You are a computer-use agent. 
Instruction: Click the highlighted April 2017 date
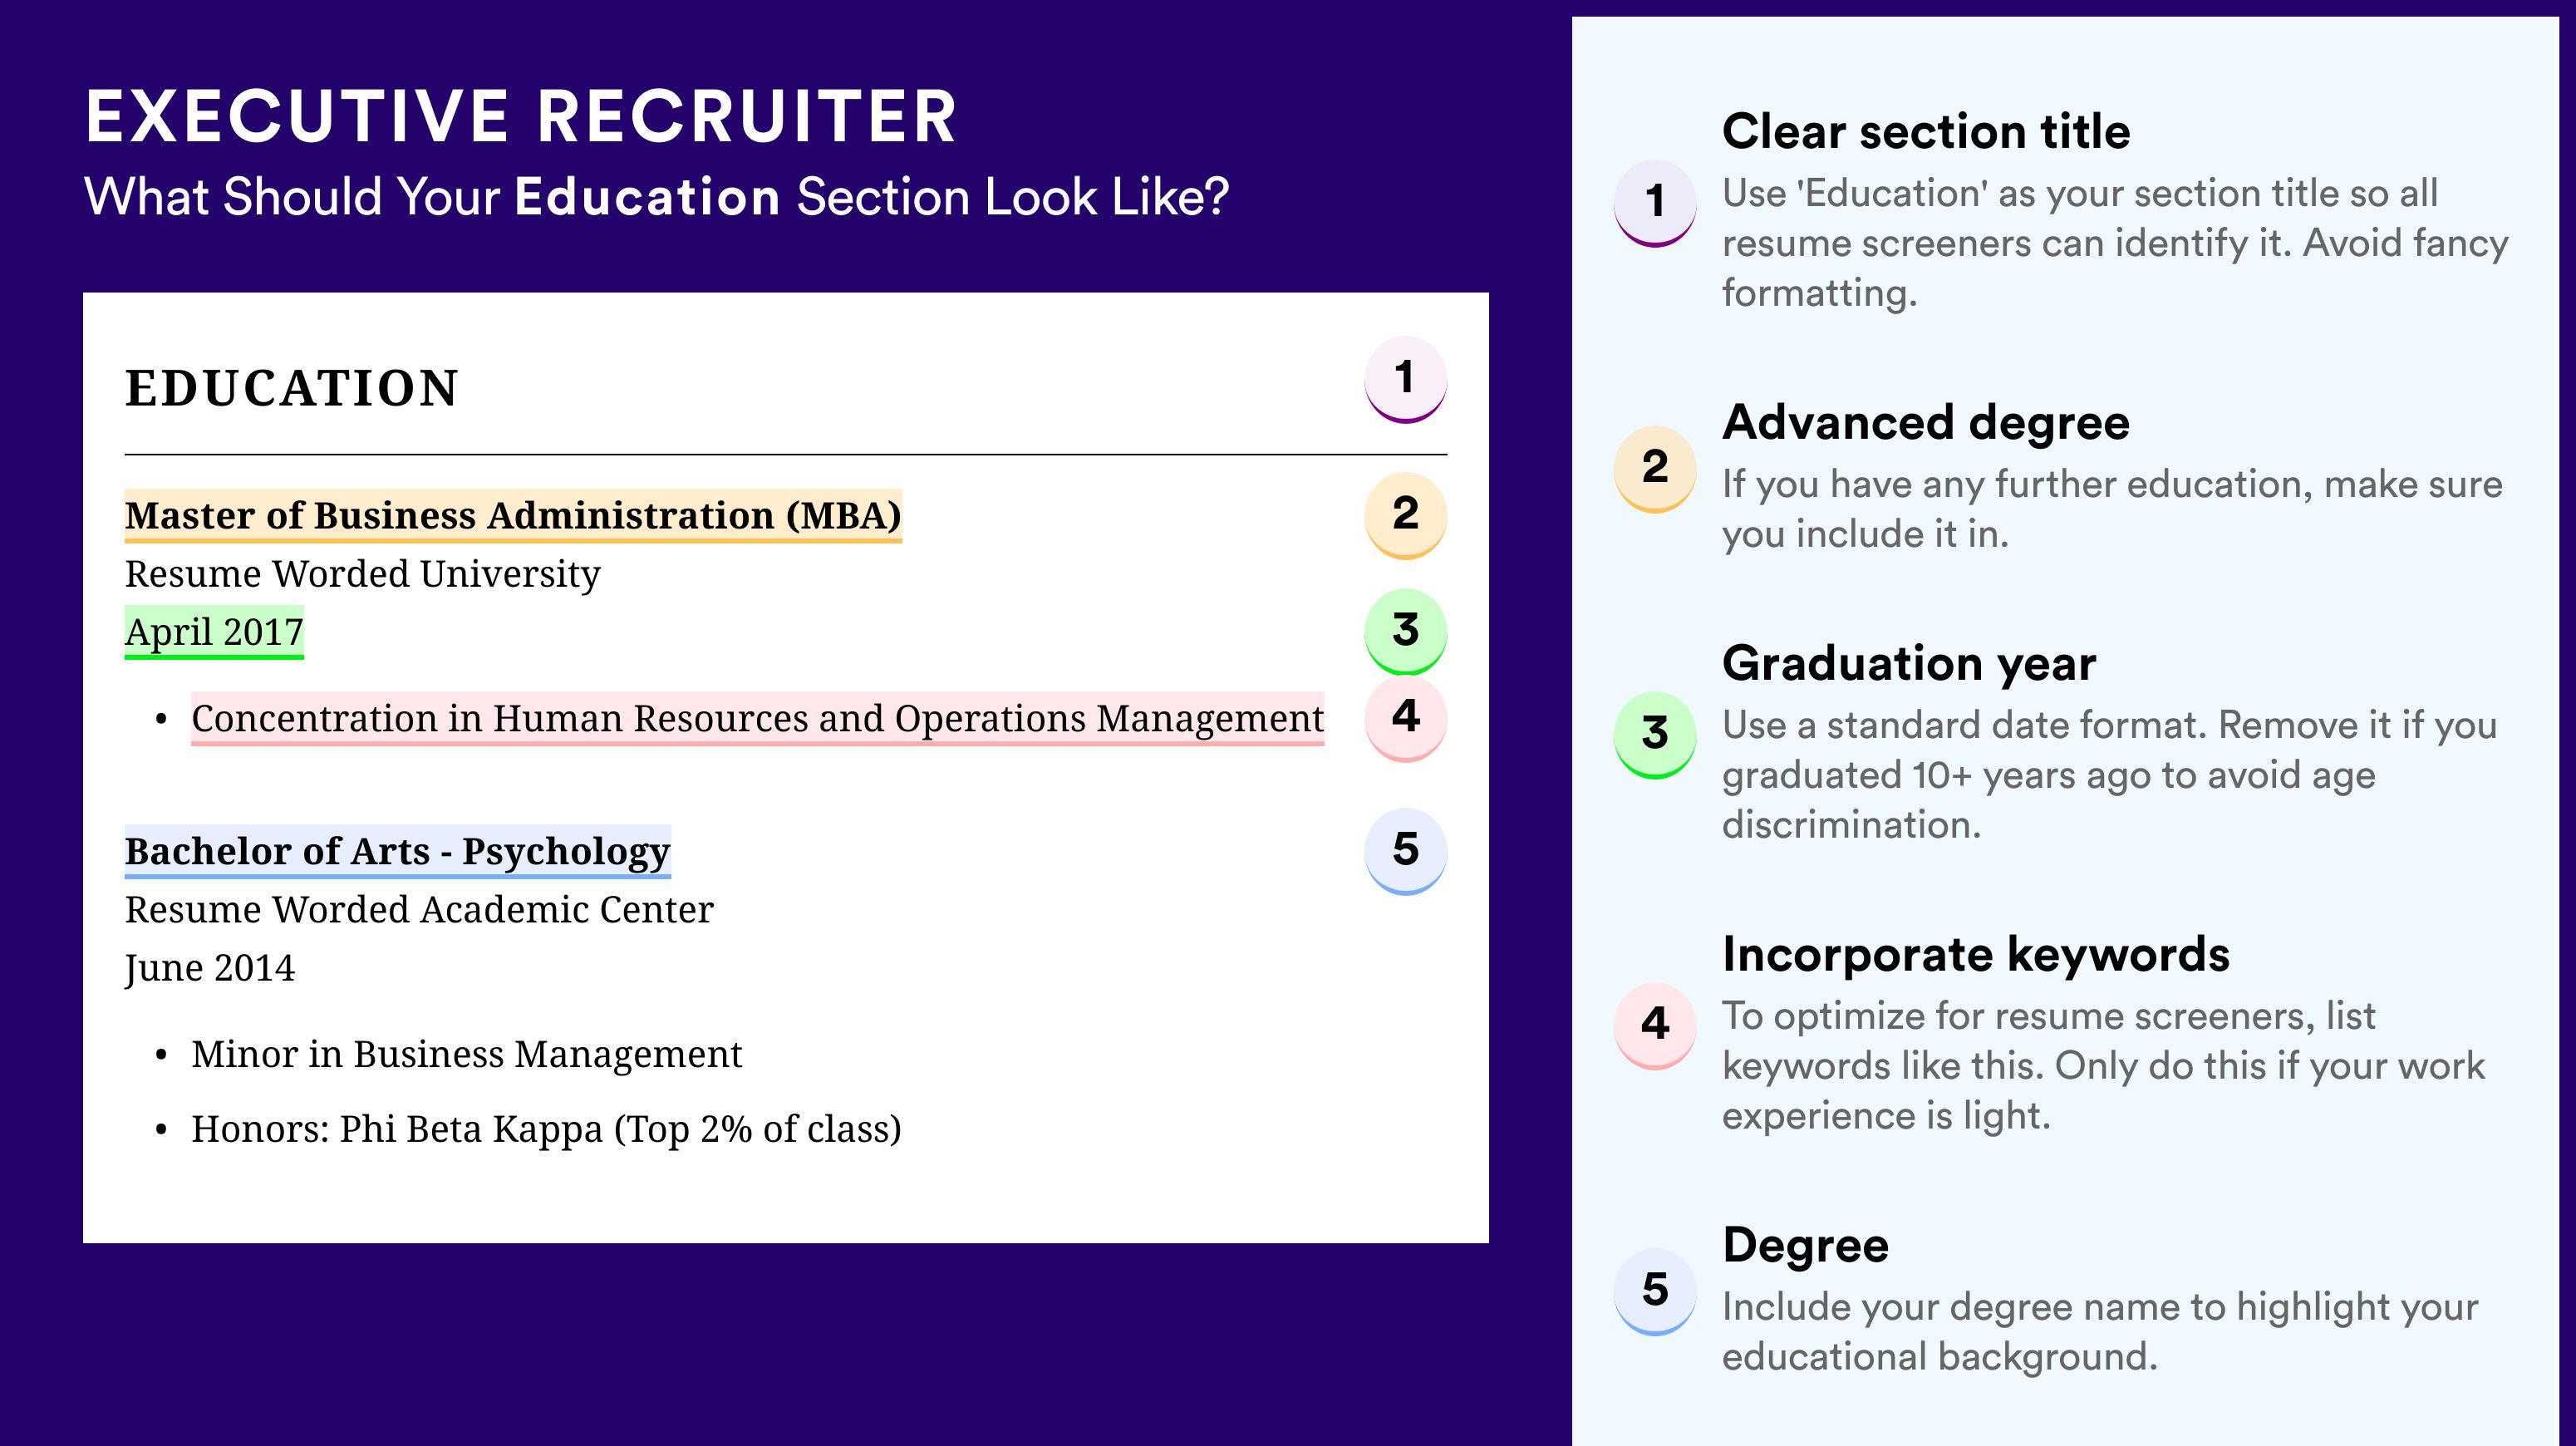(x=214, y=632)
